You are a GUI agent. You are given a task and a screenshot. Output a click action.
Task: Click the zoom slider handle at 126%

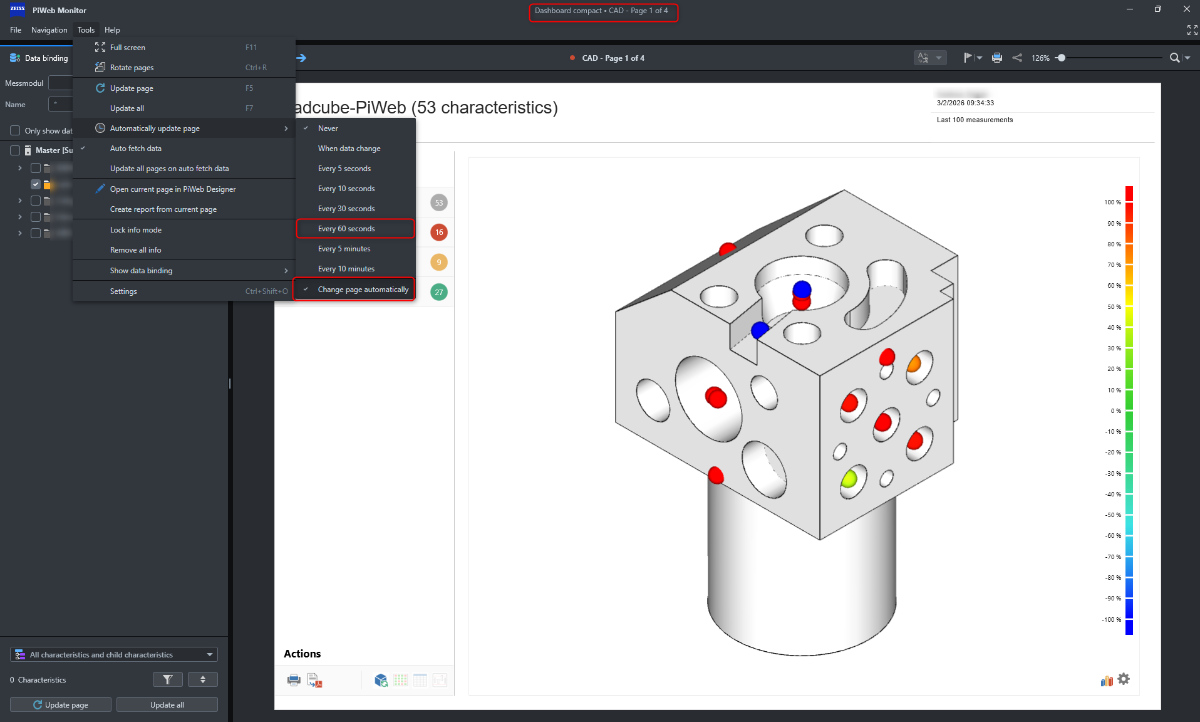(x=1060, y=58)
